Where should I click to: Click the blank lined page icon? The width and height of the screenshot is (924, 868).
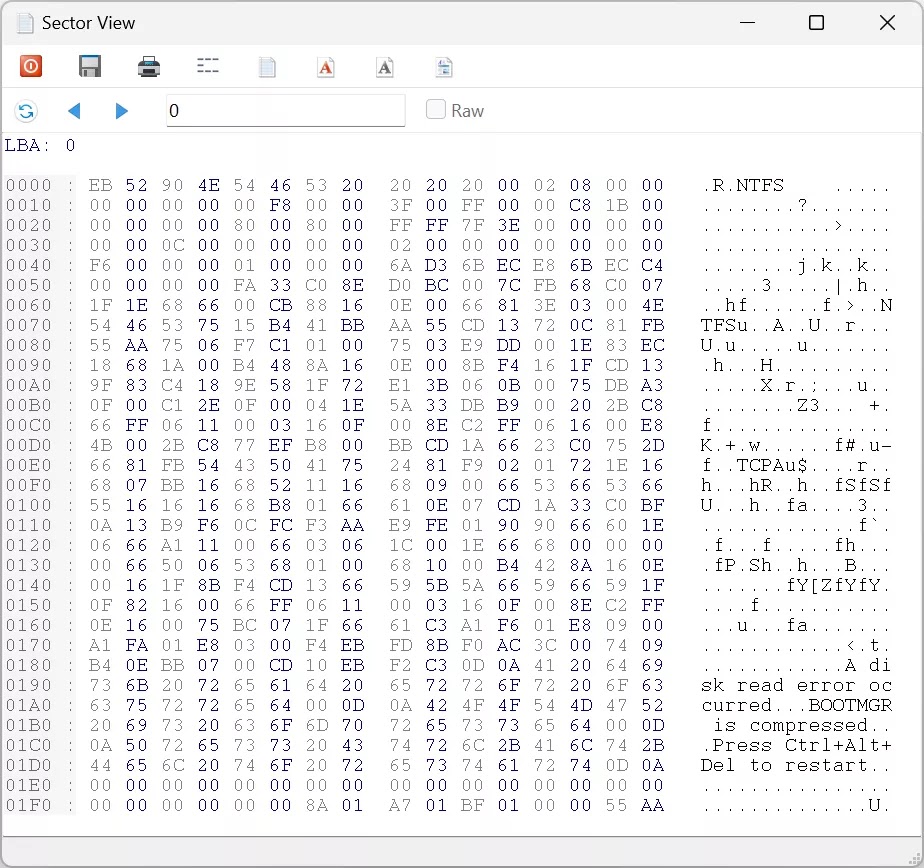tap(267, 67)
